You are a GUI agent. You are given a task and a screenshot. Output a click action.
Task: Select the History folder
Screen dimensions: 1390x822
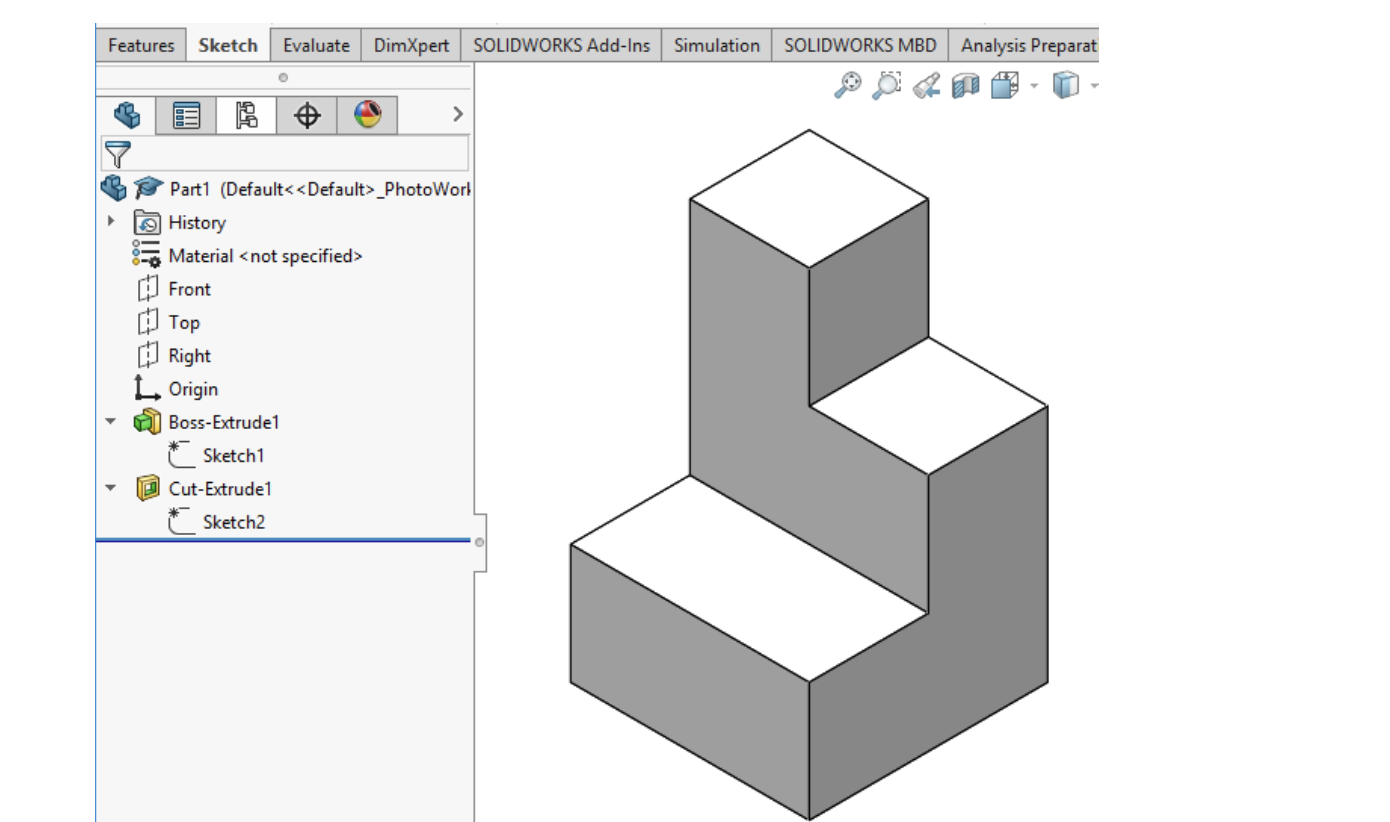(x=180, y=222)
